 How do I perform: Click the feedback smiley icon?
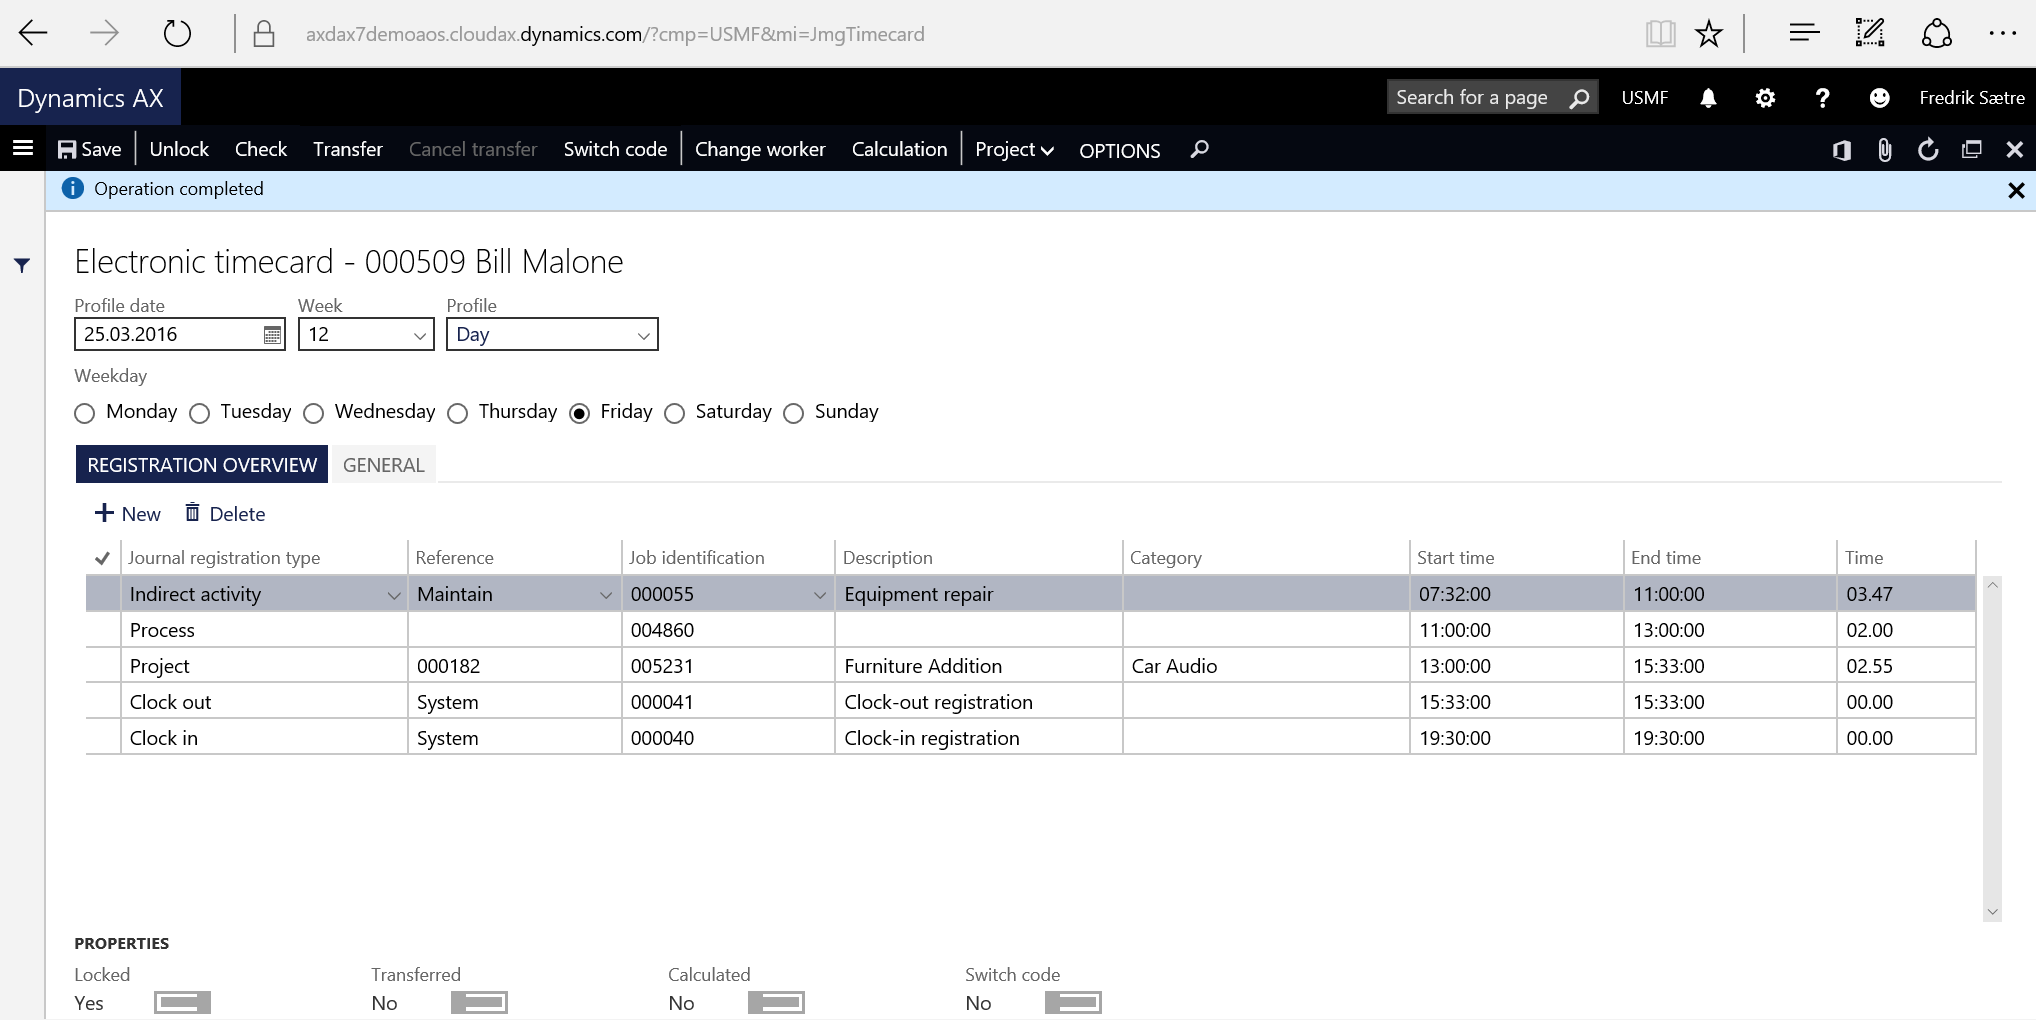click(1879, 98)
